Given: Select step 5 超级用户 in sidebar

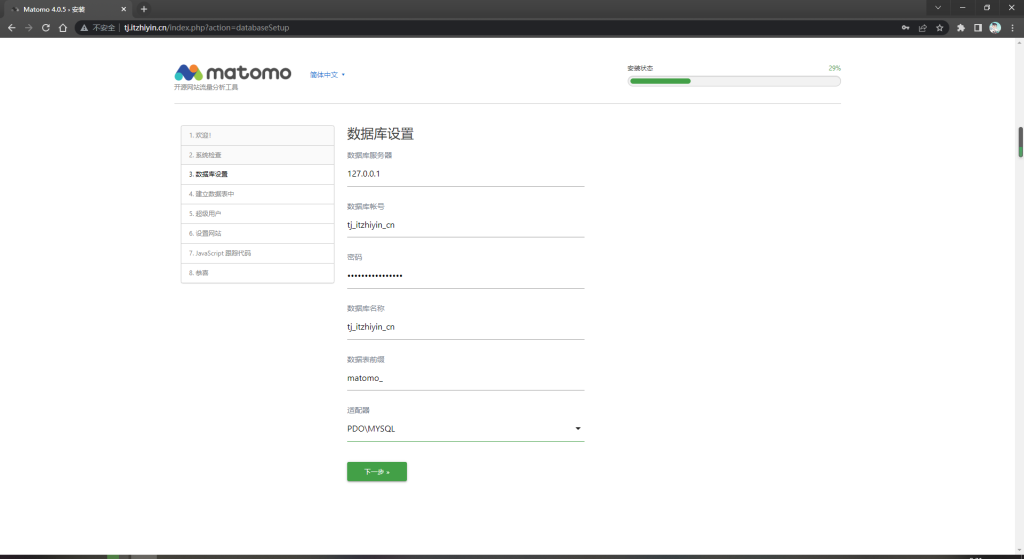Looking at the screenshot, I should 257,214.
